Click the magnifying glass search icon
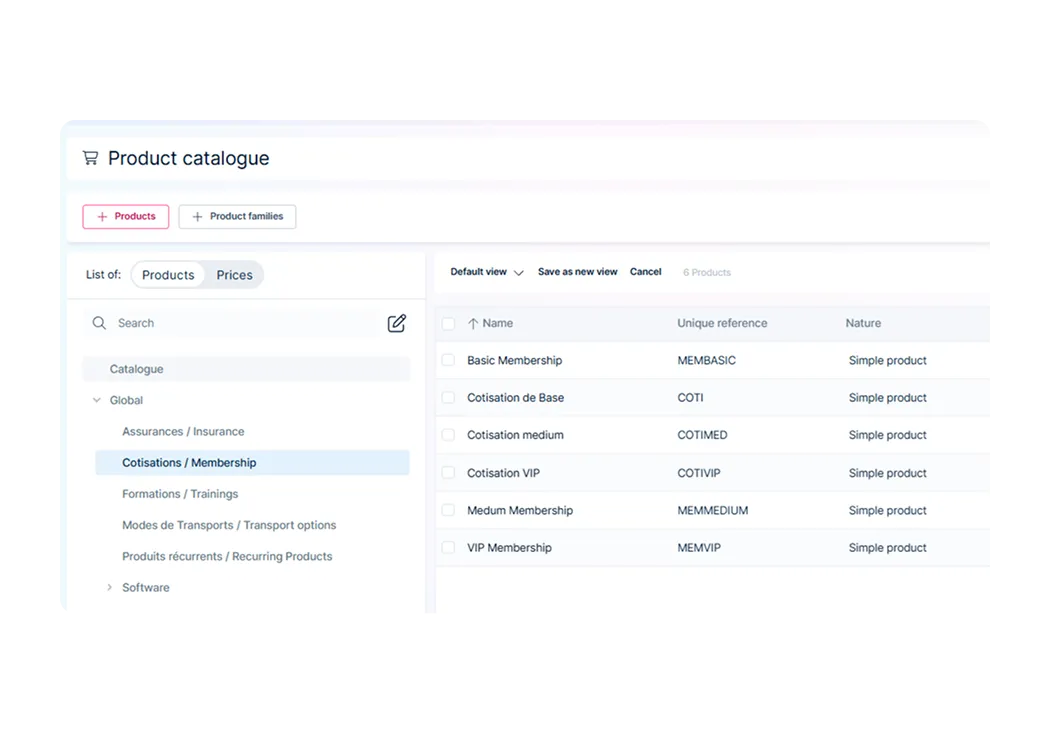1050x735 pixels. 99,323
